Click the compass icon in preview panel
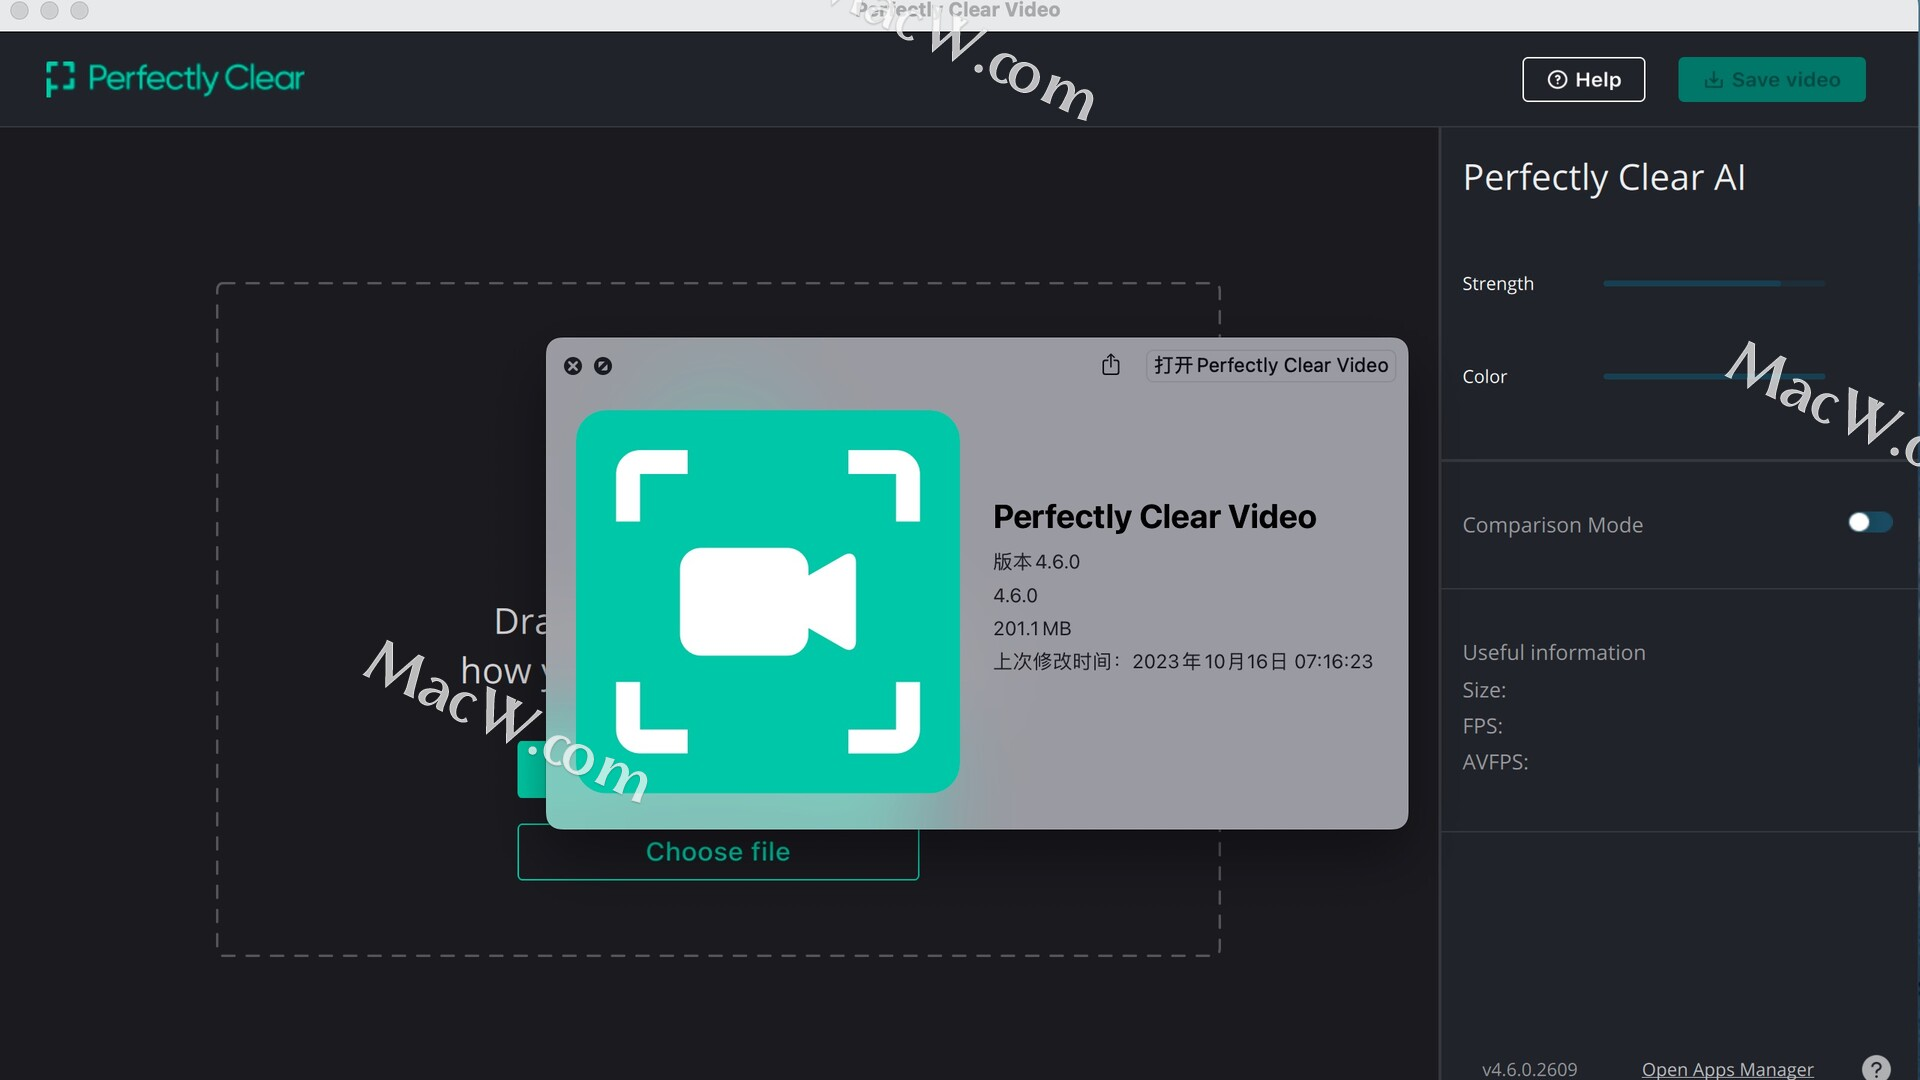Viewport: 1920px width, 1080px height. (603, 366)
